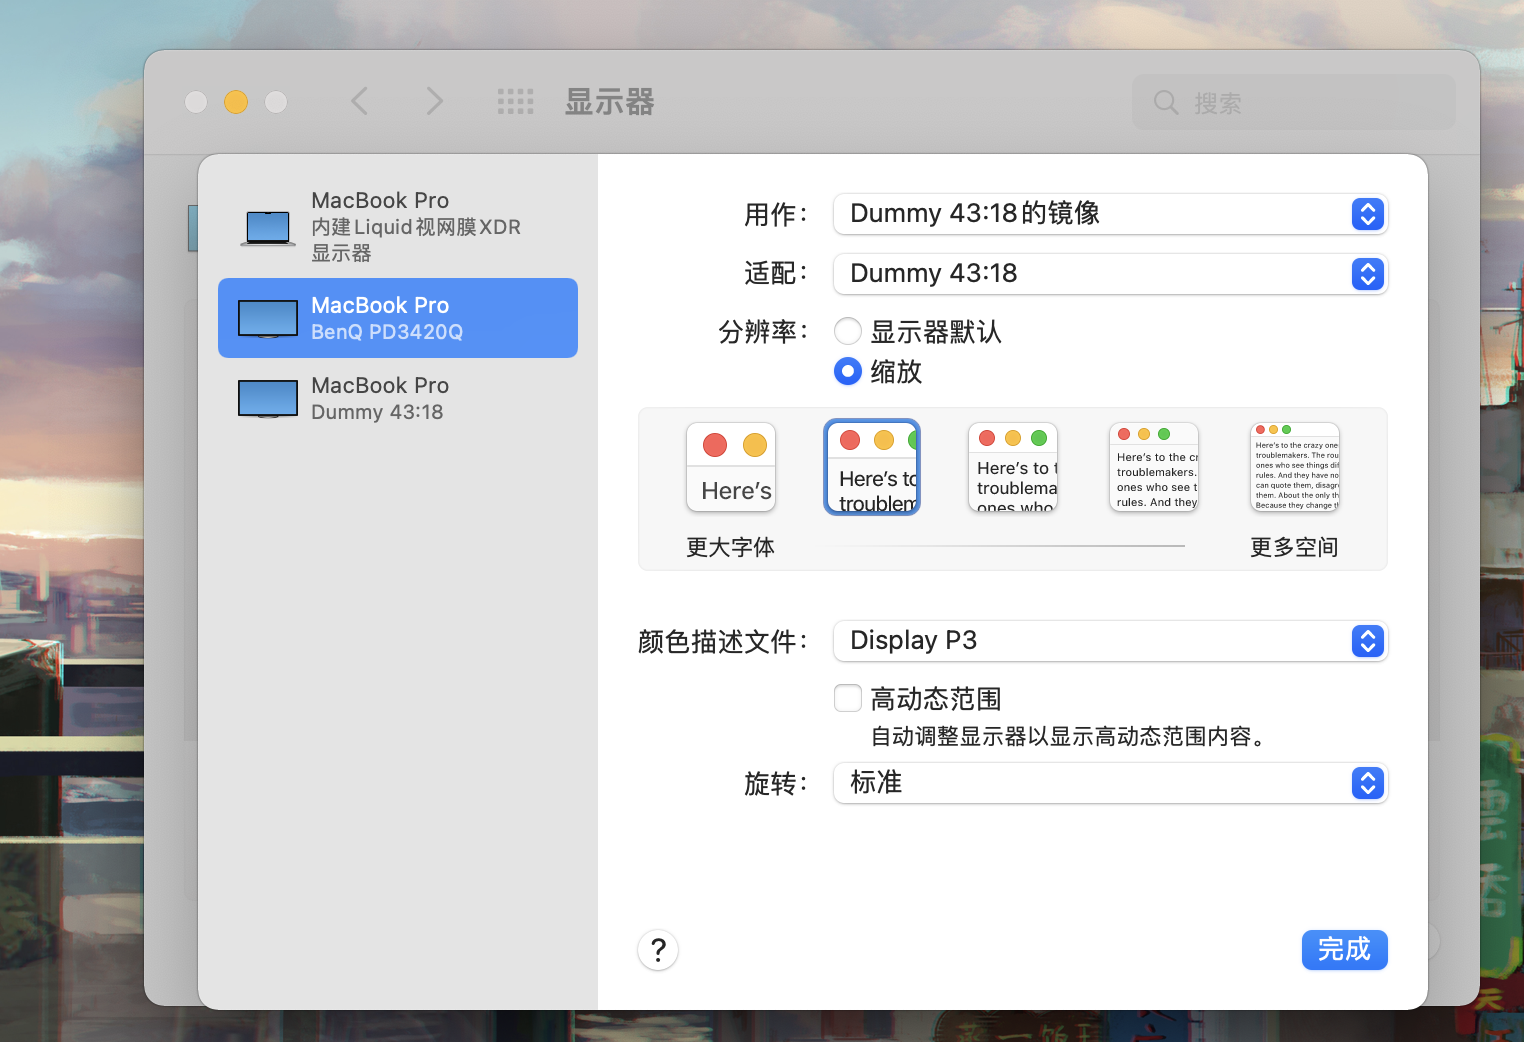
Task: Select 缩放 scaled resolution option
Action: tap(848, 371)
